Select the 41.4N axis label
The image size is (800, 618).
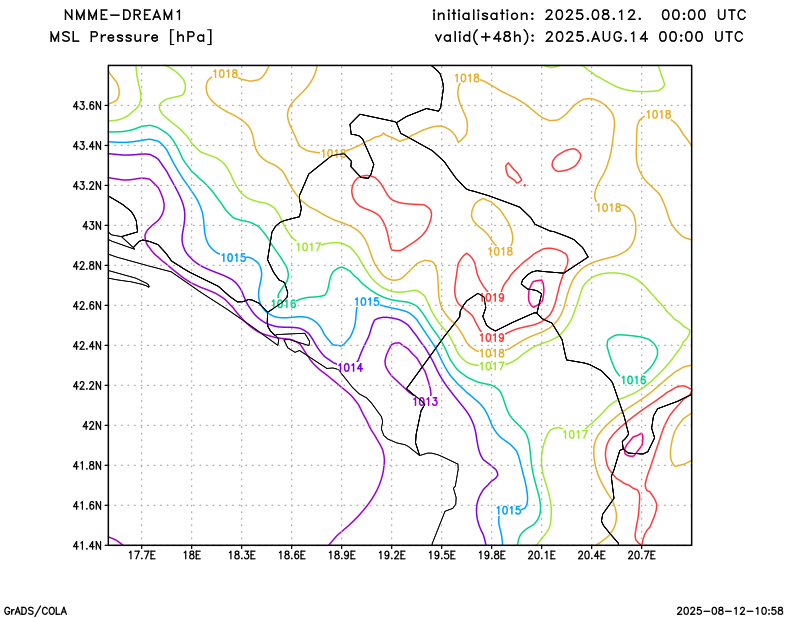click(x=87, y=546)
